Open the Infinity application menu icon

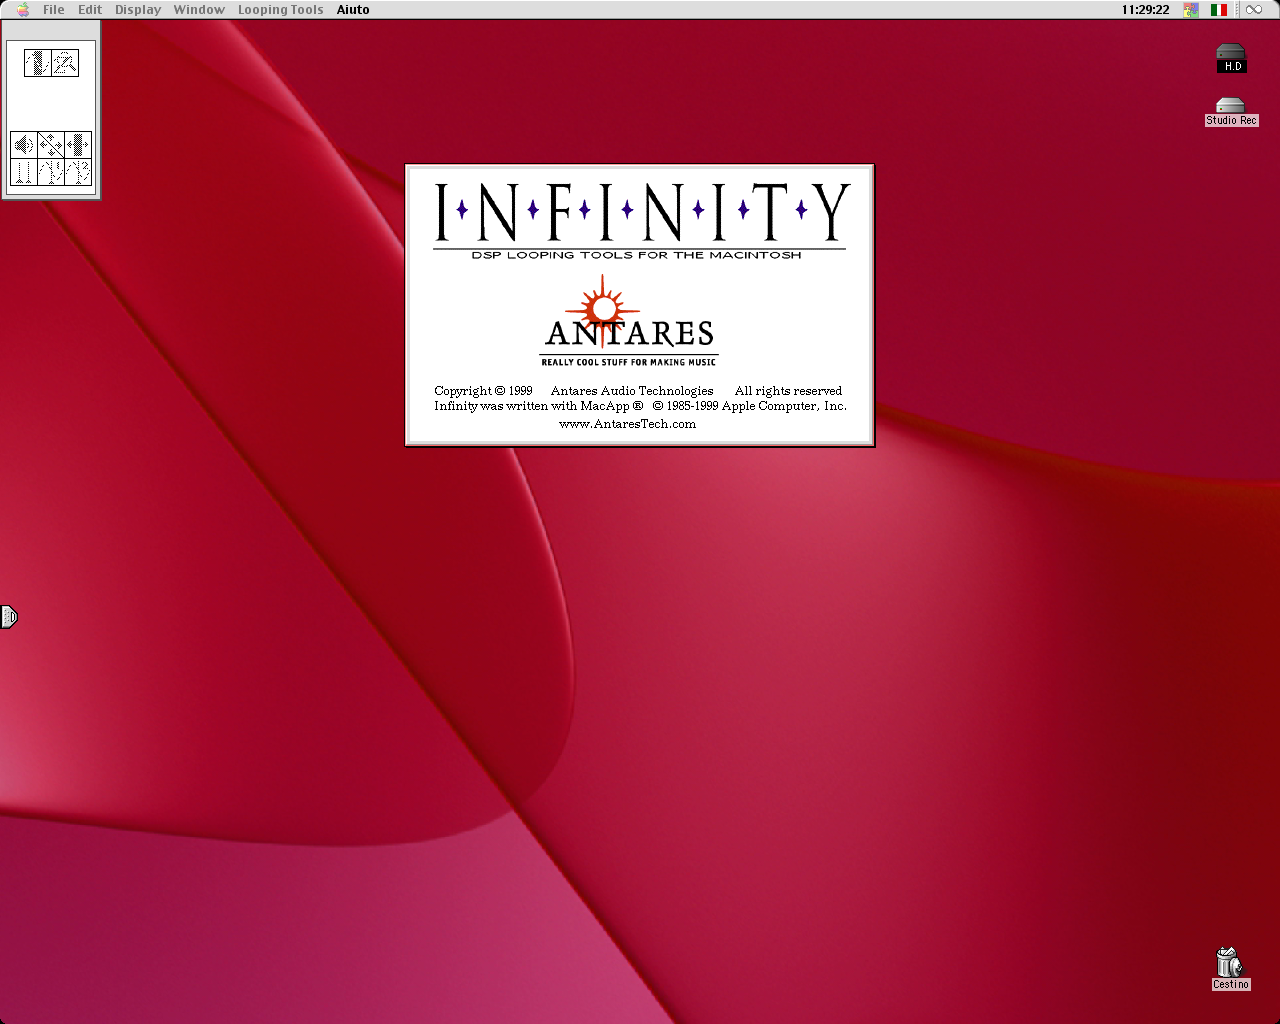tap(1254, 10)
